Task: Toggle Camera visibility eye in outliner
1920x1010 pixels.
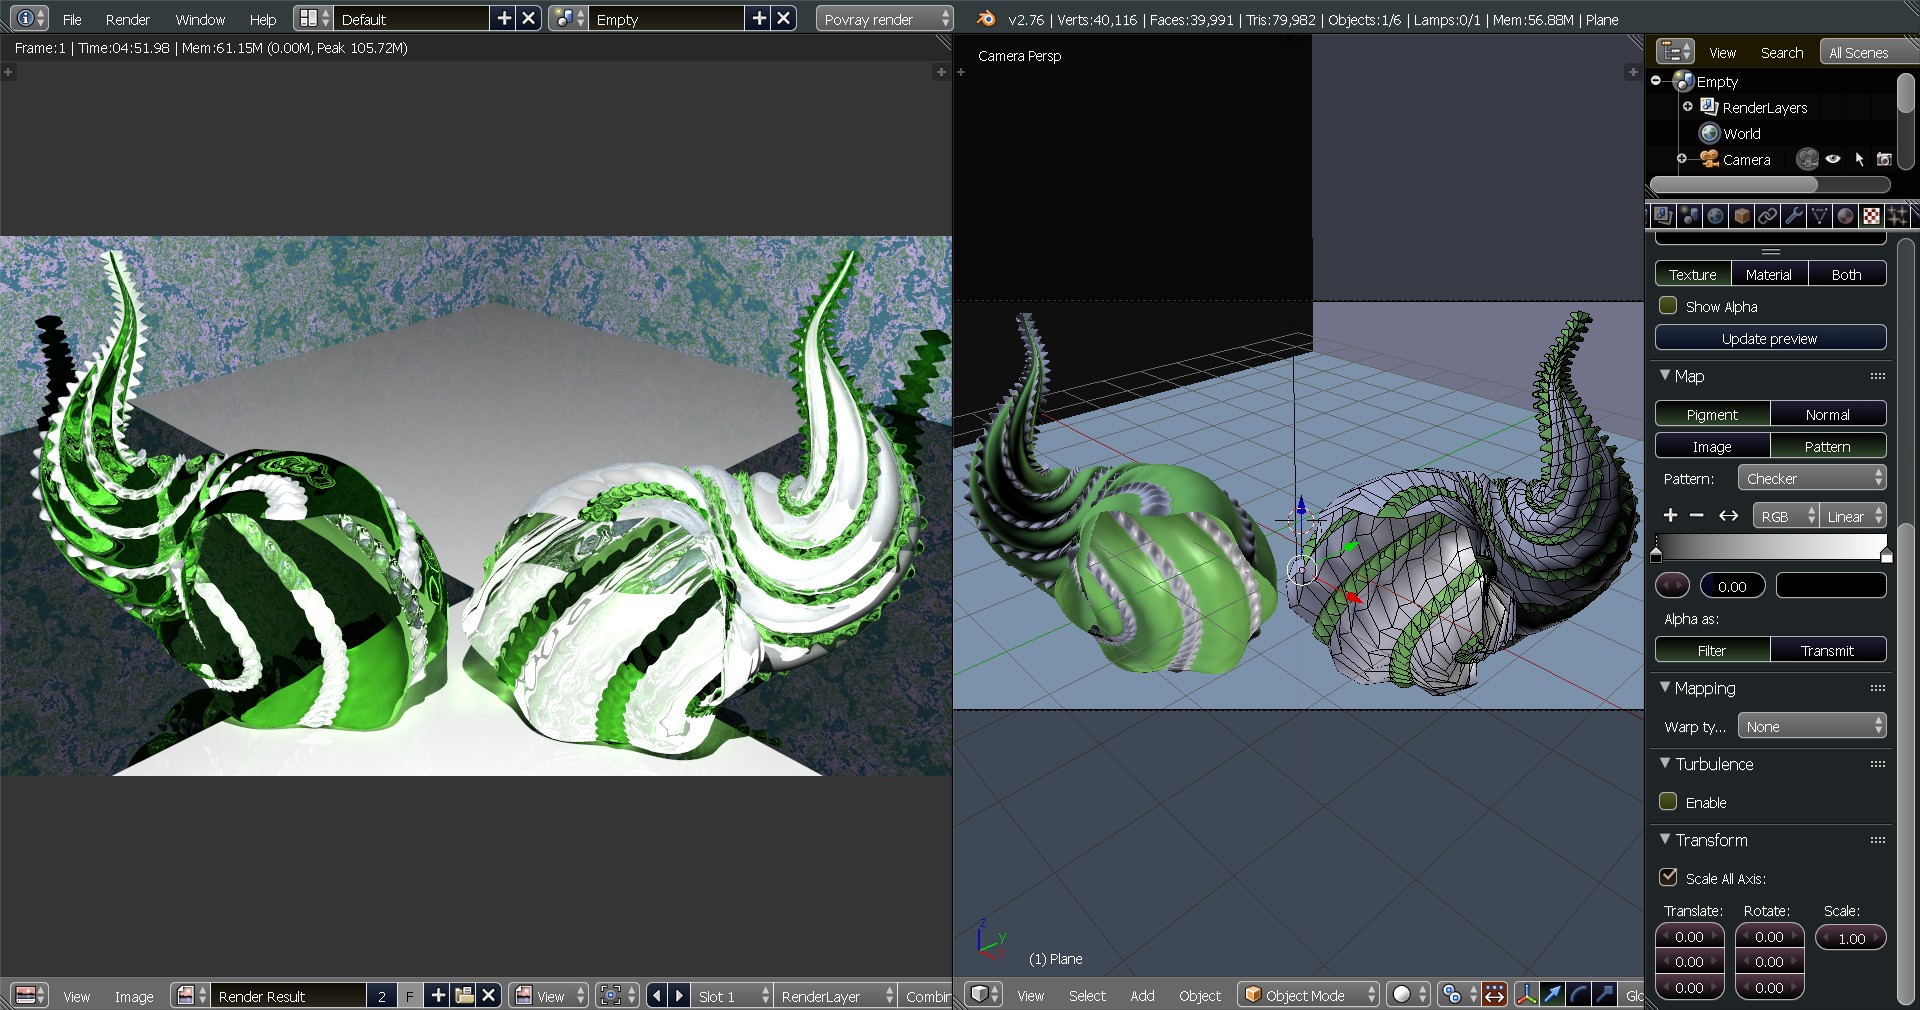Action: [1833, 159]
